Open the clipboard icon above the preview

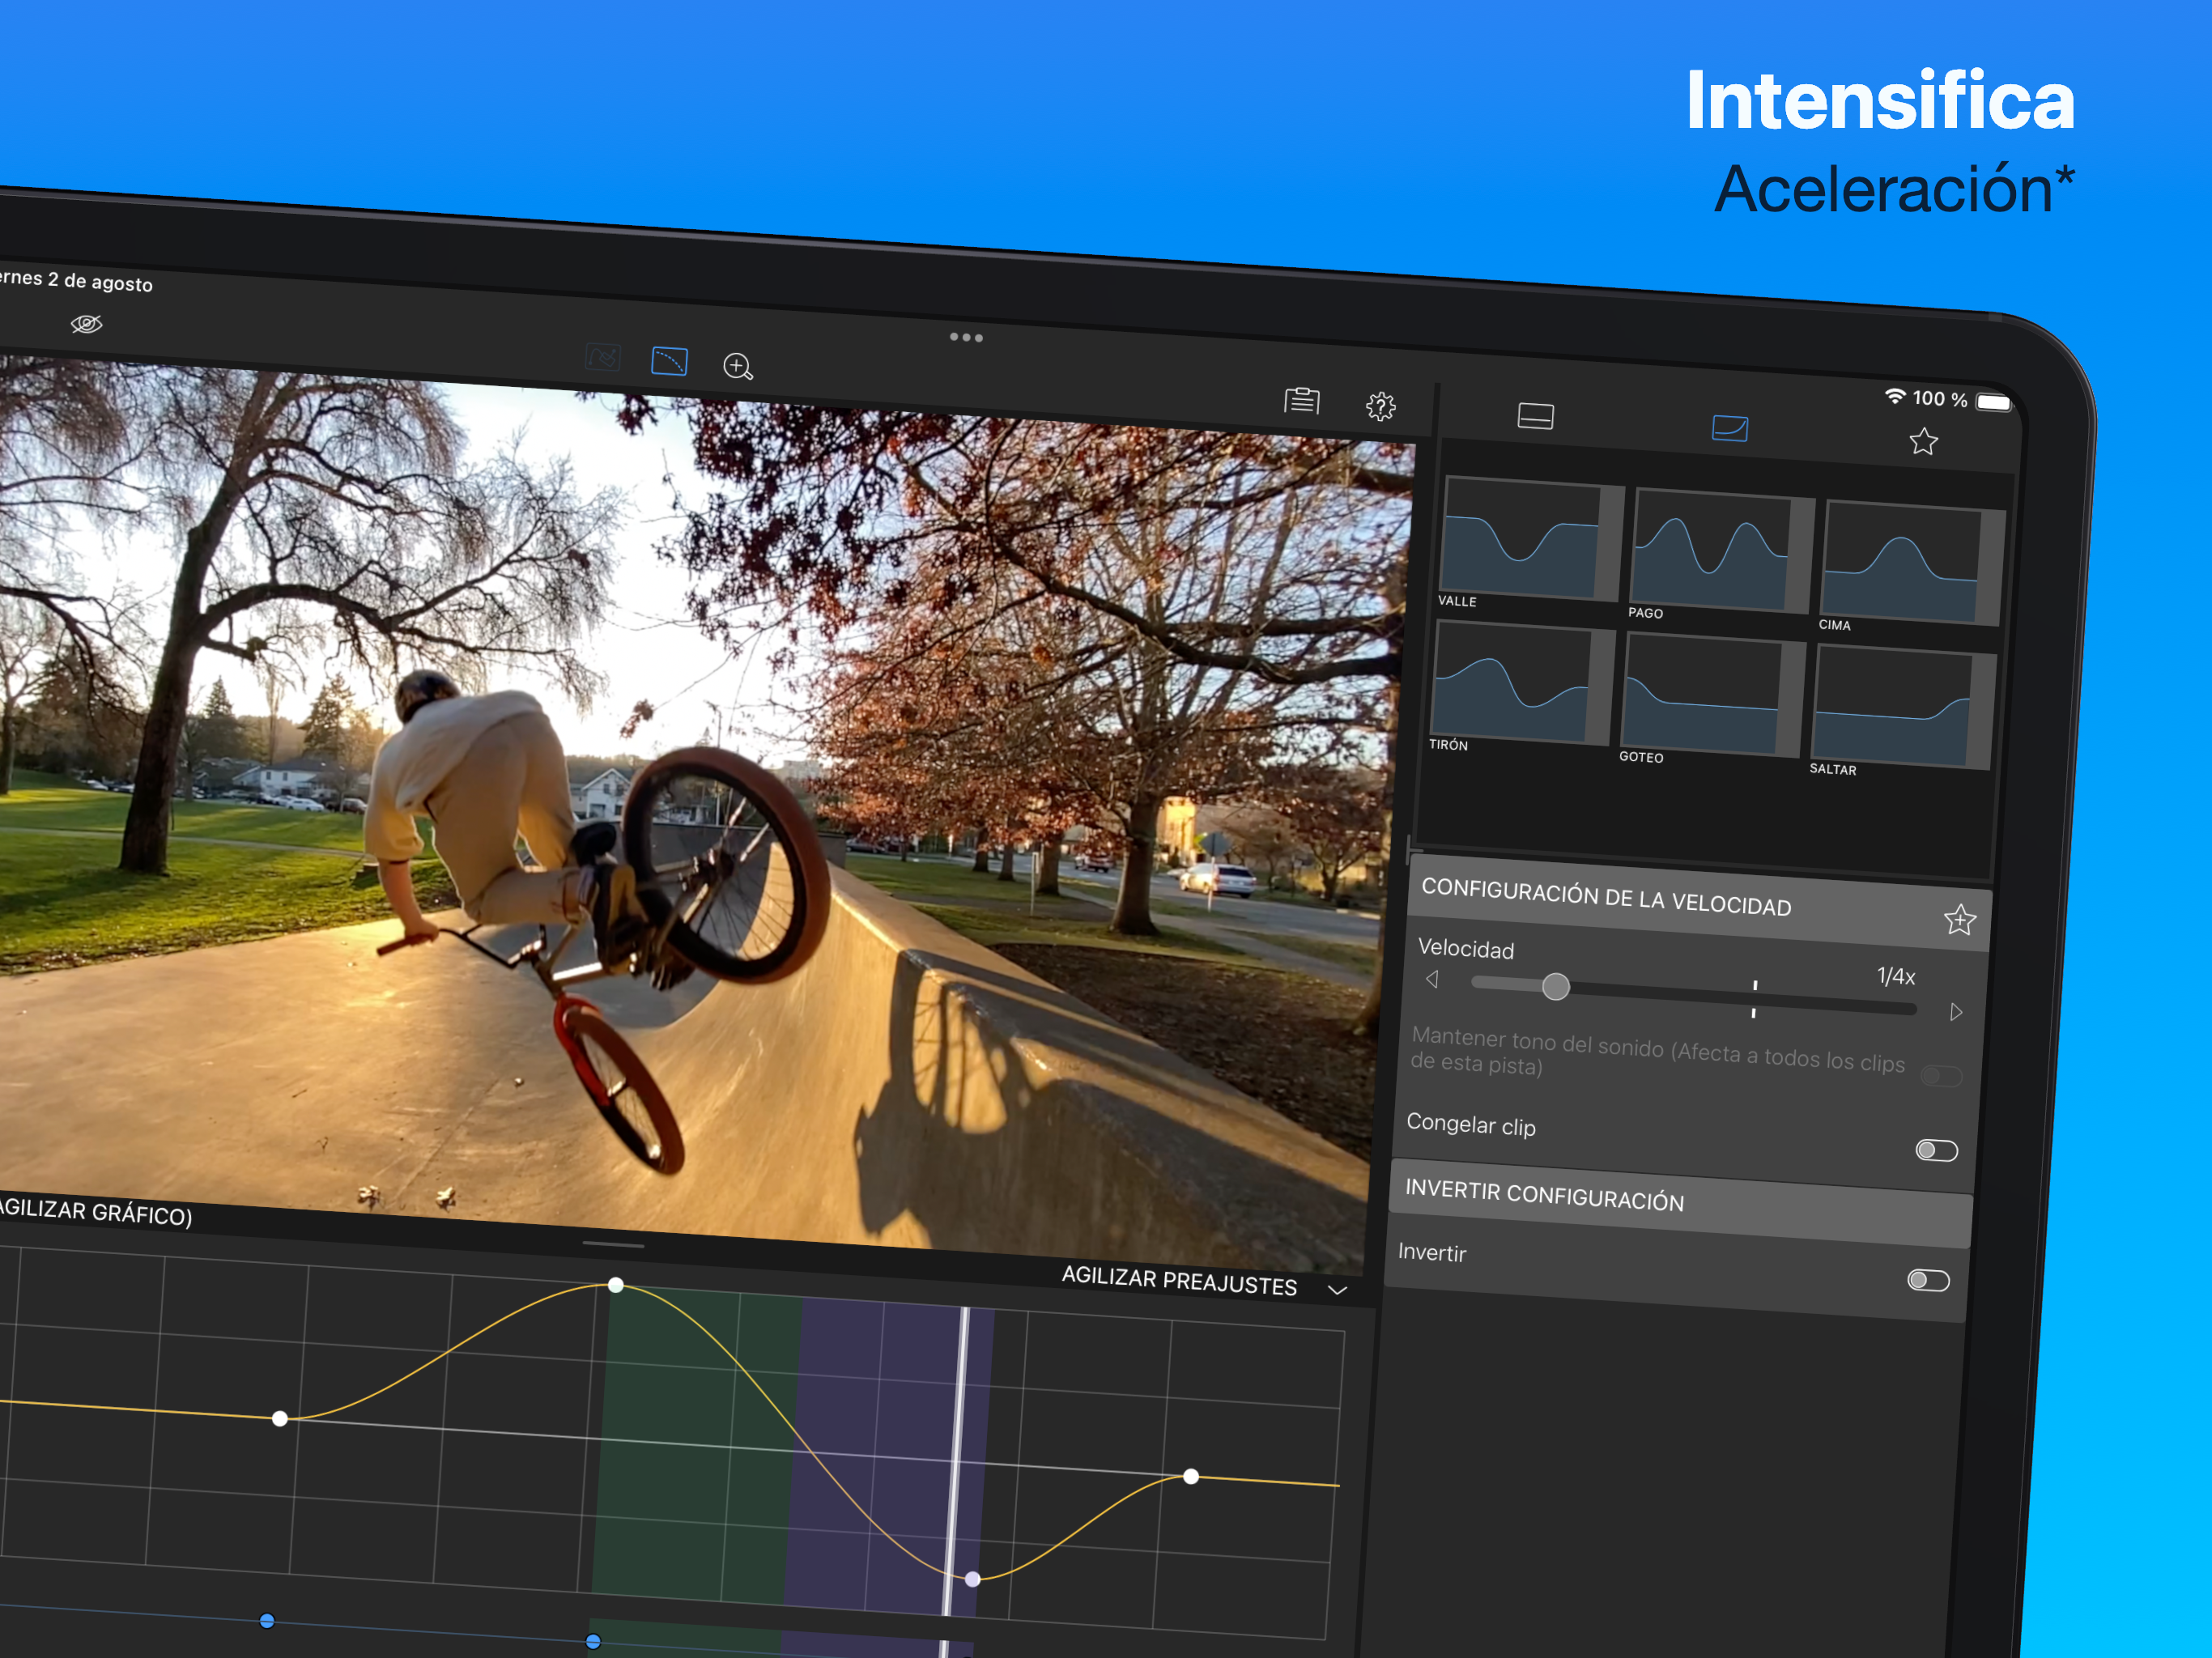tap(1301, 401)
